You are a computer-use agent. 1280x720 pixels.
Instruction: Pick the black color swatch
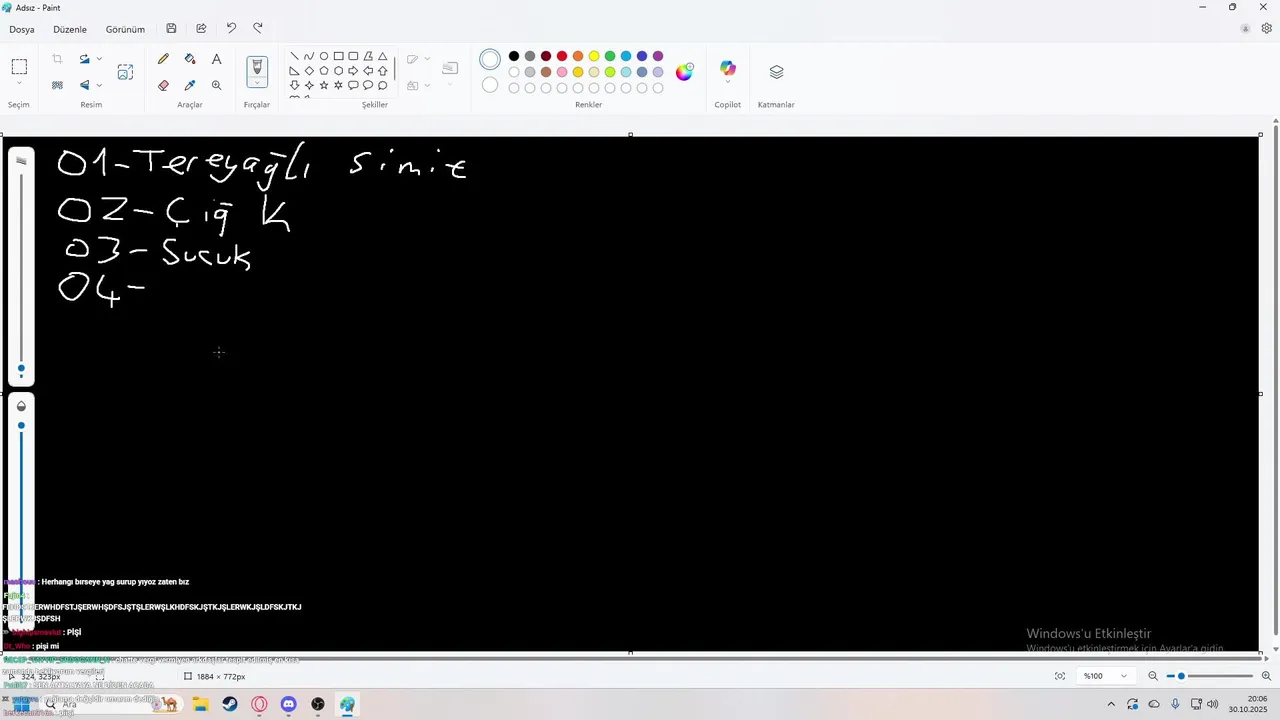click(514, 56)
